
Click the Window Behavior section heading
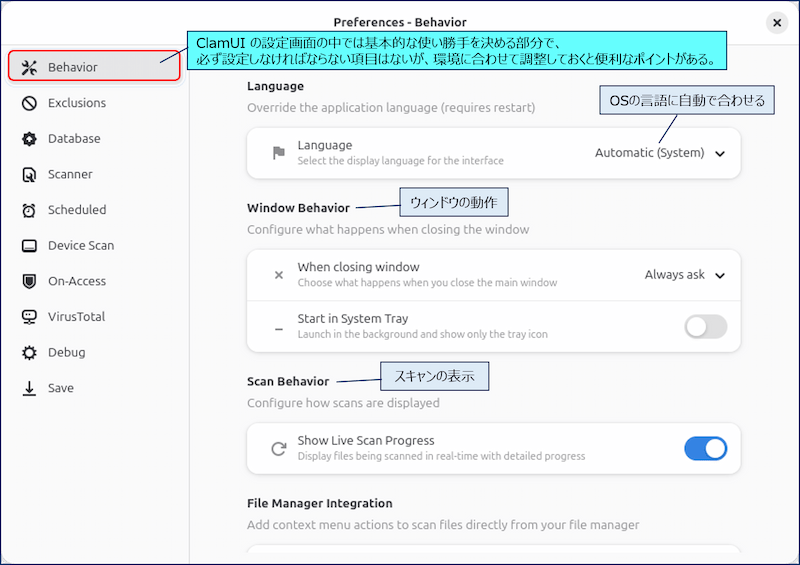tap(298, 208)
